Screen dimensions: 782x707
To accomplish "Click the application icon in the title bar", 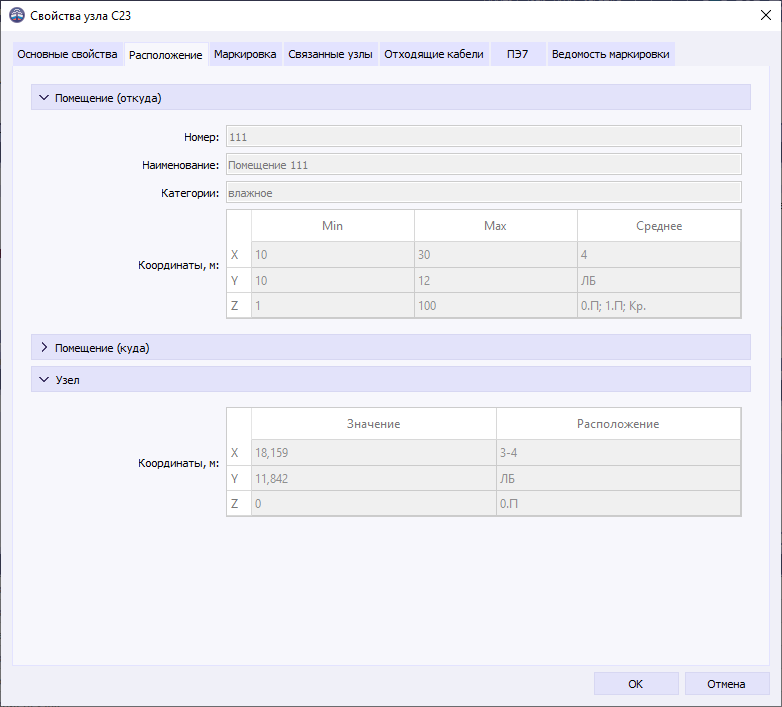I will coord(16,15).
